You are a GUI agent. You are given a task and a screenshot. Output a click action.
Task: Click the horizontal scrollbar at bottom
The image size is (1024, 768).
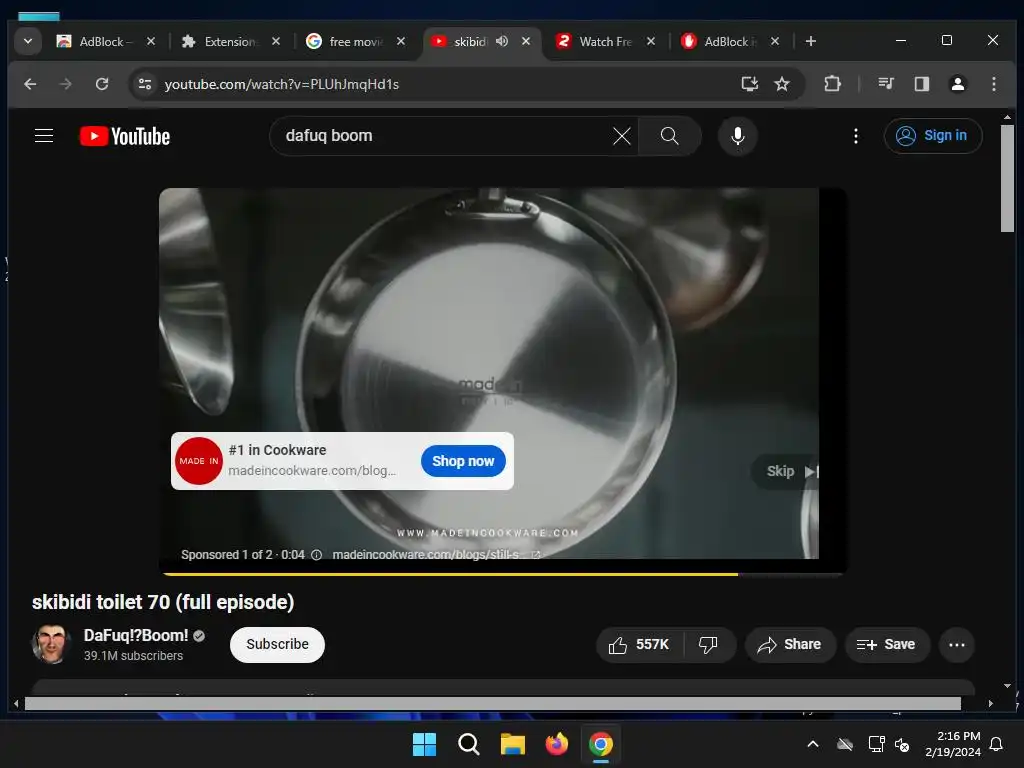[x=492, y=703]
